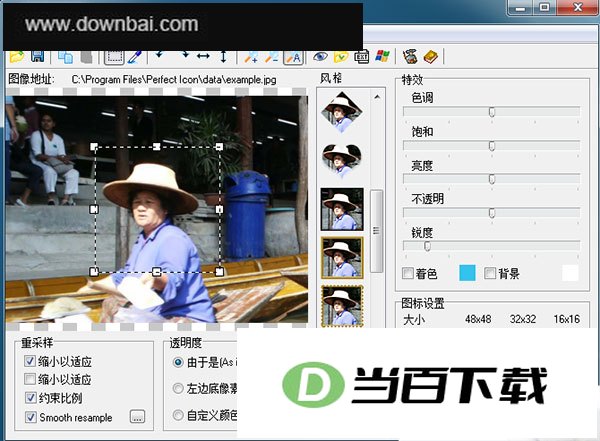Click the grayed paste icon
Screen dimensions: 600x441
(87, 57)
